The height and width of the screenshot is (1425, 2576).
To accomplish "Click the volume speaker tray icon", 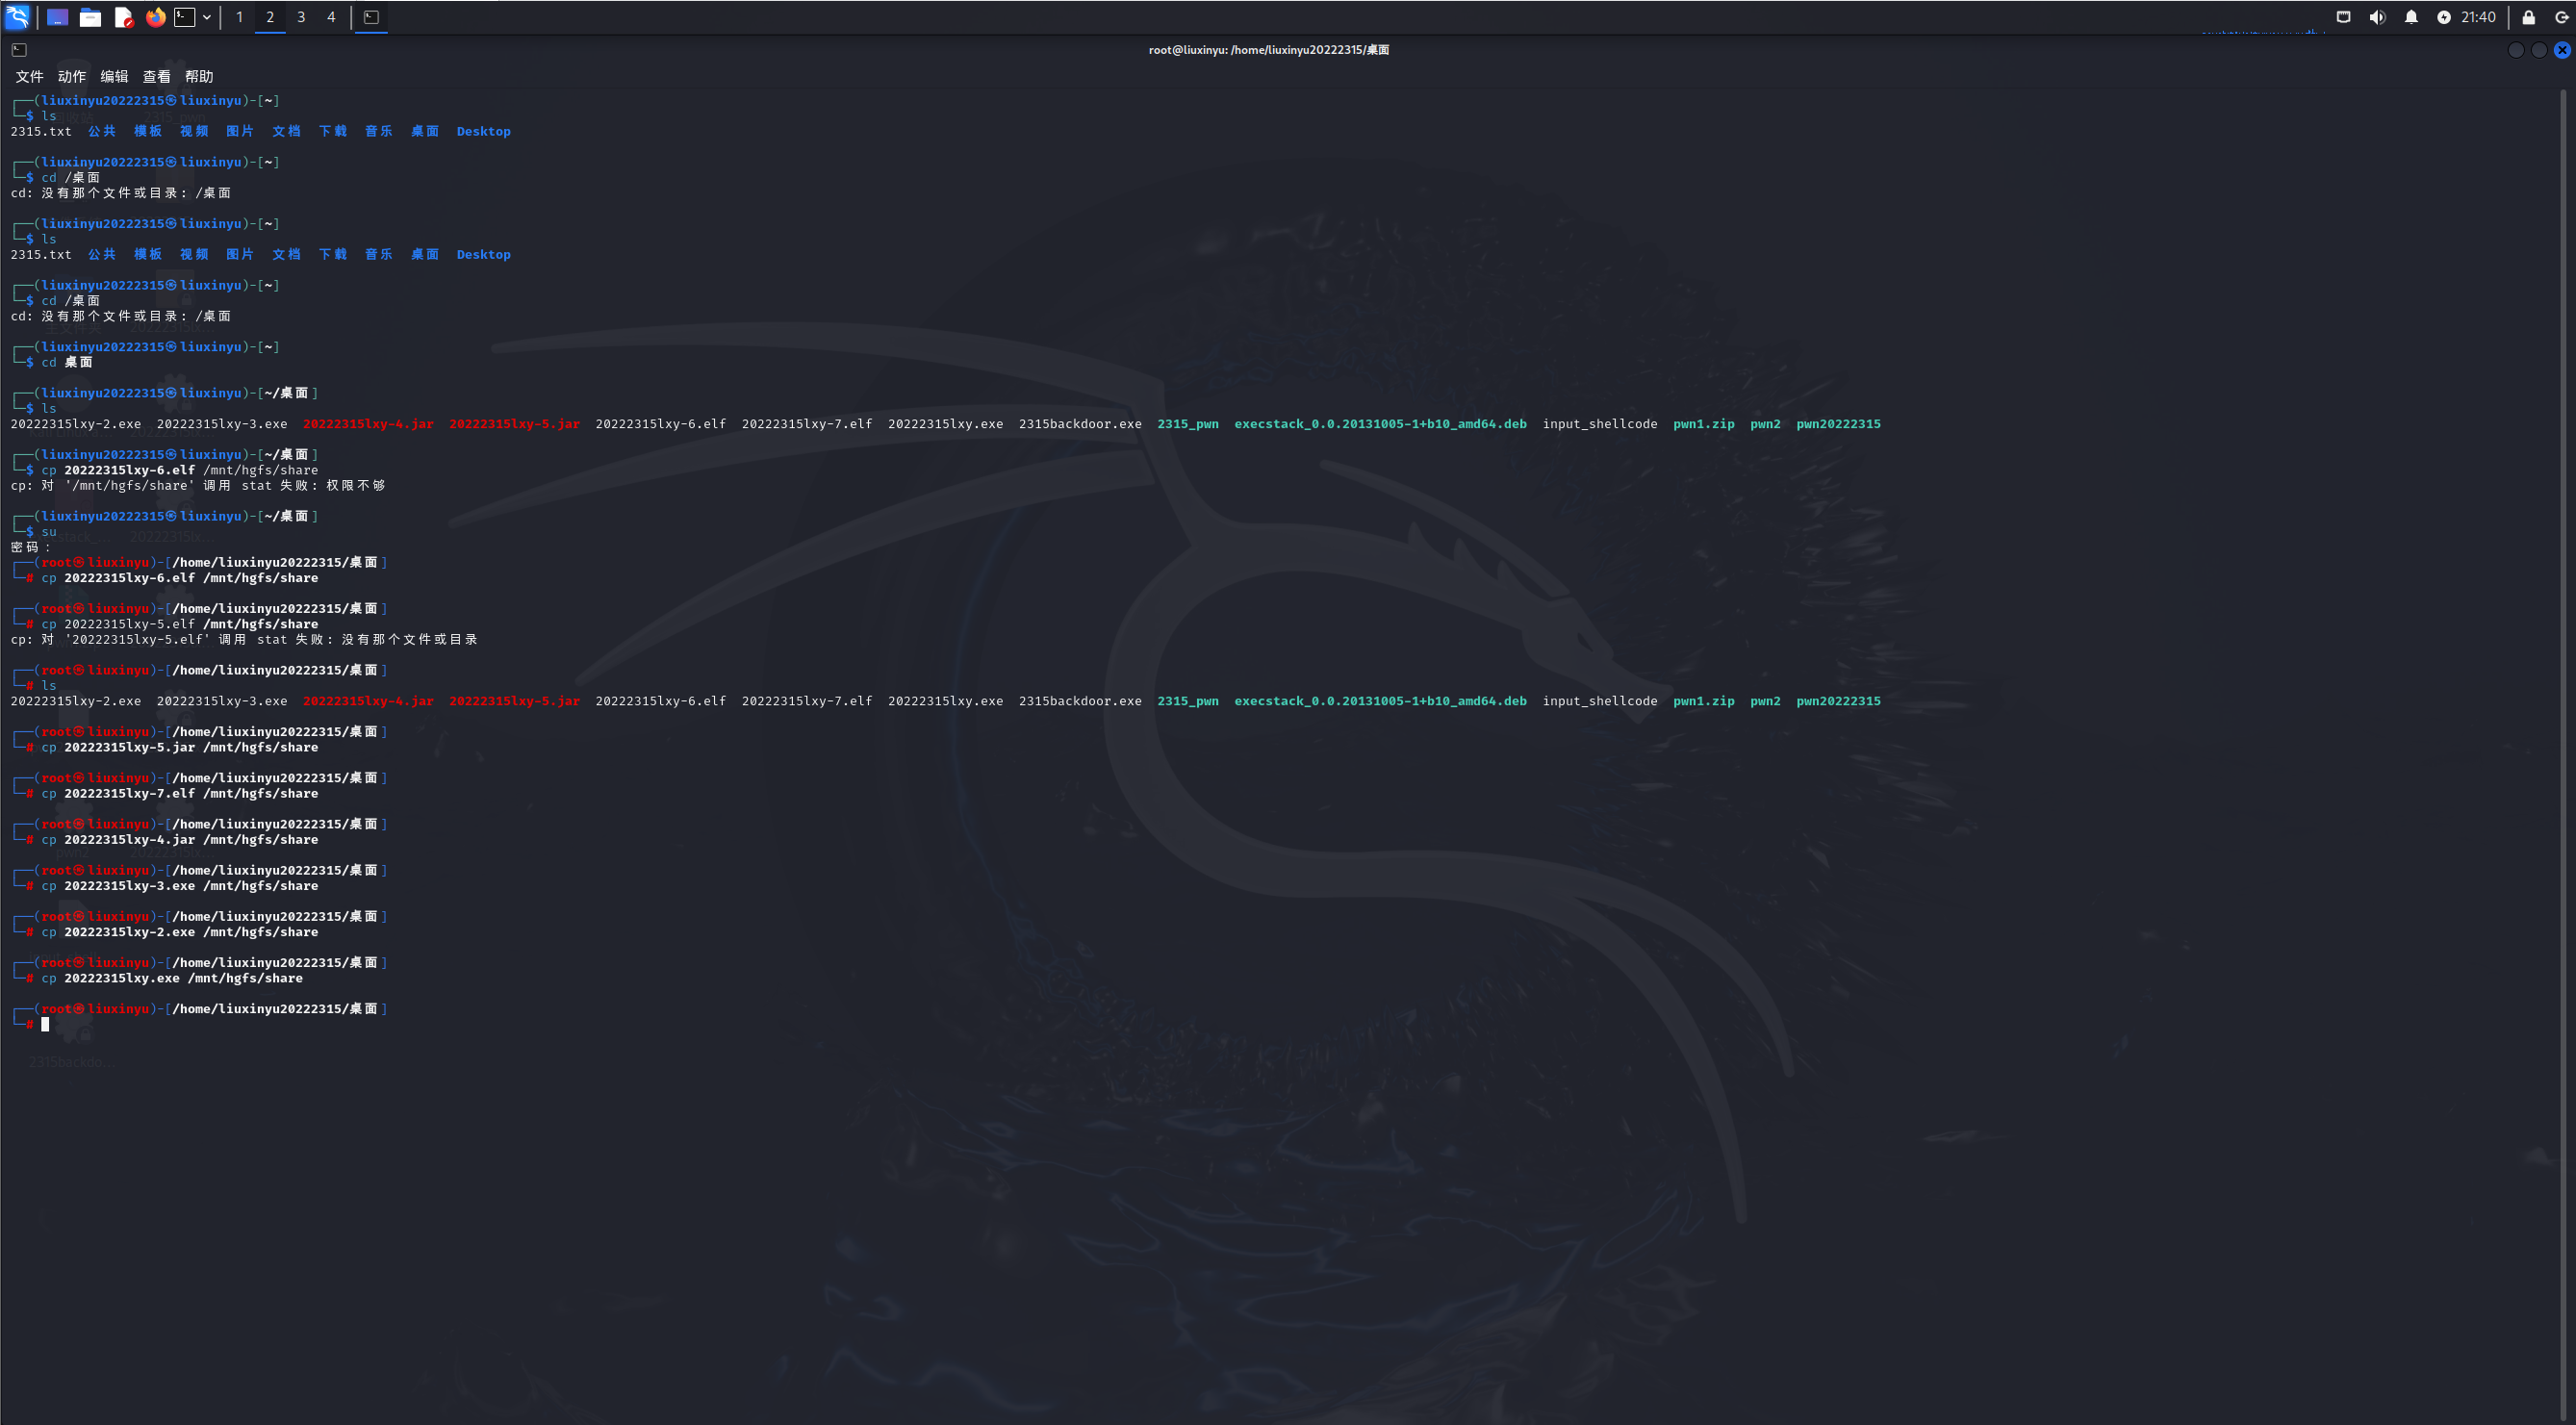I will (x=2377, y=17).
